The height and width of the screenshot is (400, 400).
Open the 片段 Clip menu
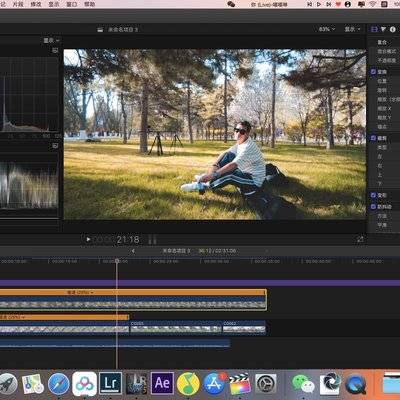pyautogui.click(x=18, y=4)
